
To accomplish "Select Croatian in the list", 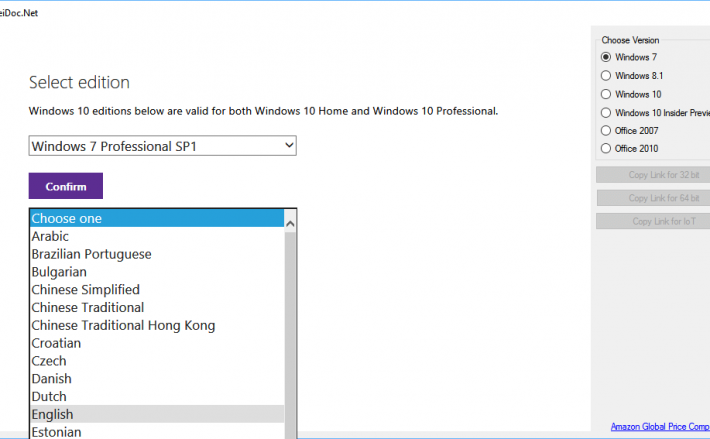I will (157, 343).
